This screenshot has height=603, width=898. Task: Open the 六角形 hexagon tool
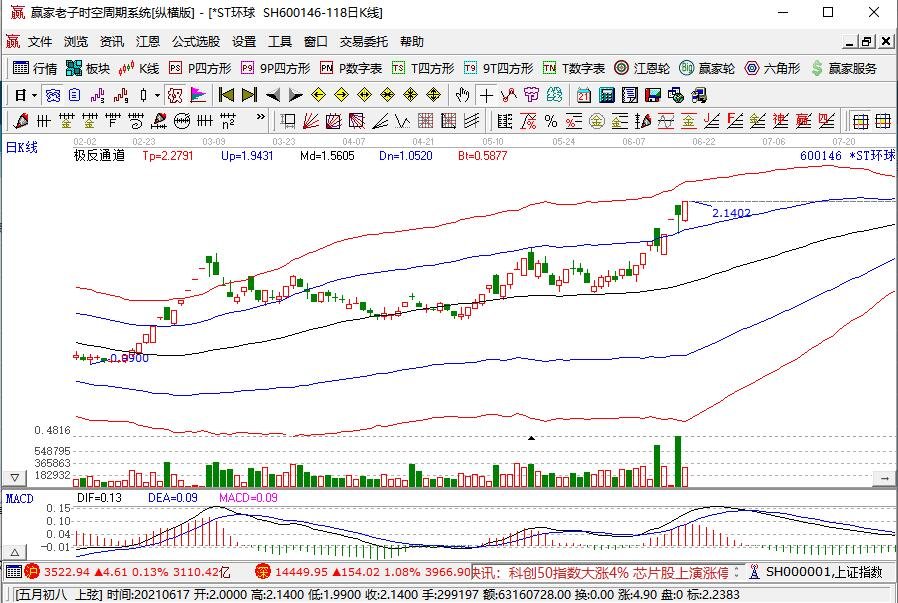772,69
